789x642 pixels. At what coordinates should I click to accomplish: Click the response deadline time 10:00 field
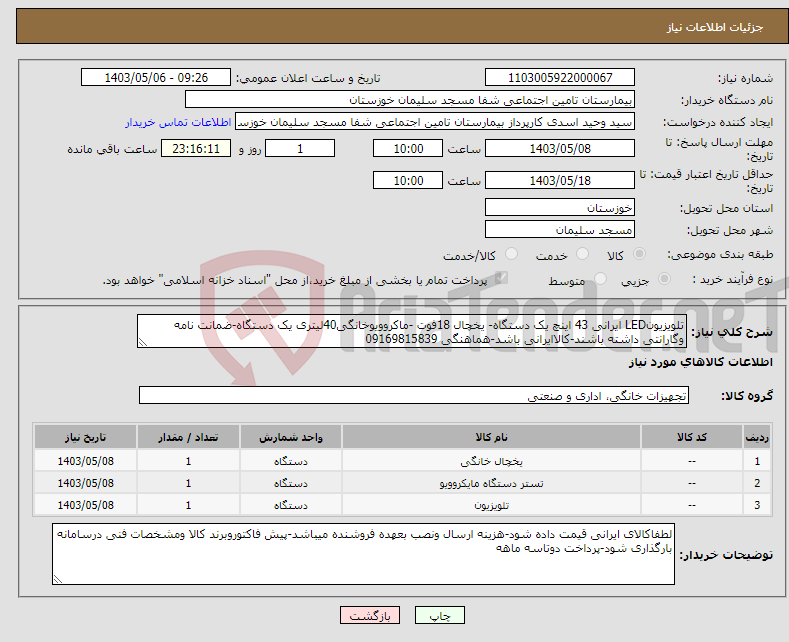tap(408, 148)
